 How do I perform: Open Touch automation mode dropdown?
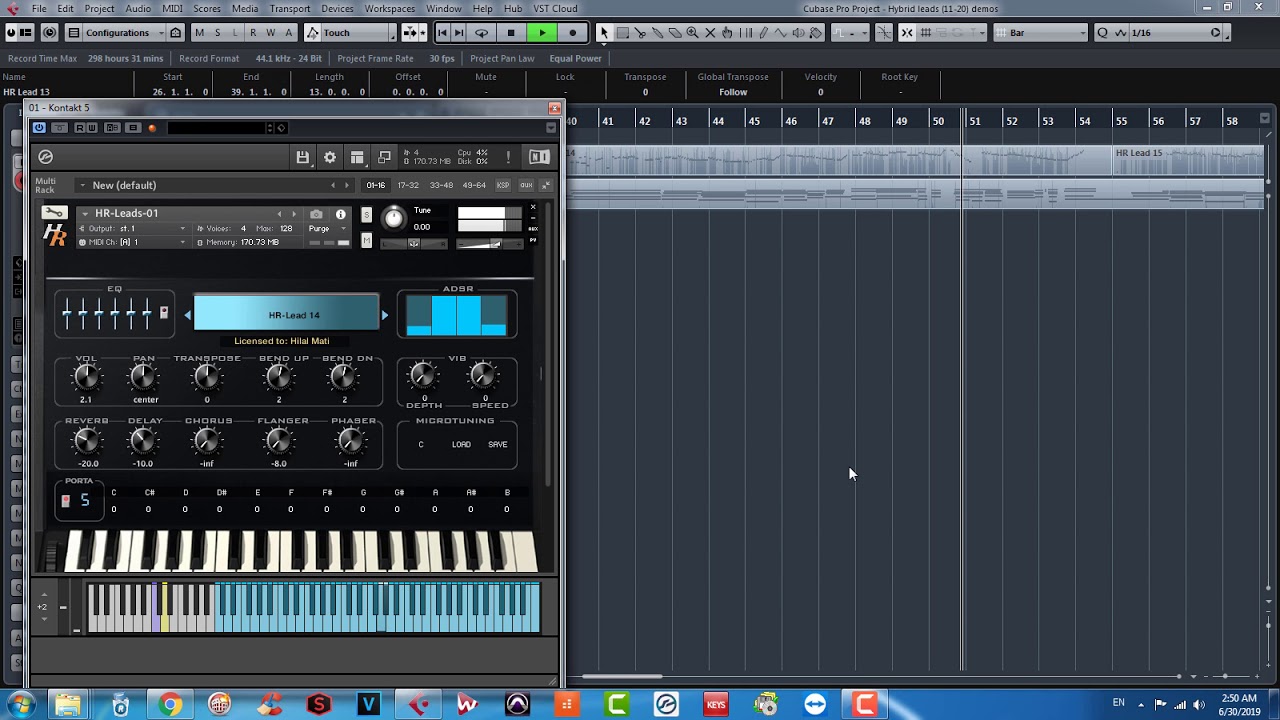point(350,33)
